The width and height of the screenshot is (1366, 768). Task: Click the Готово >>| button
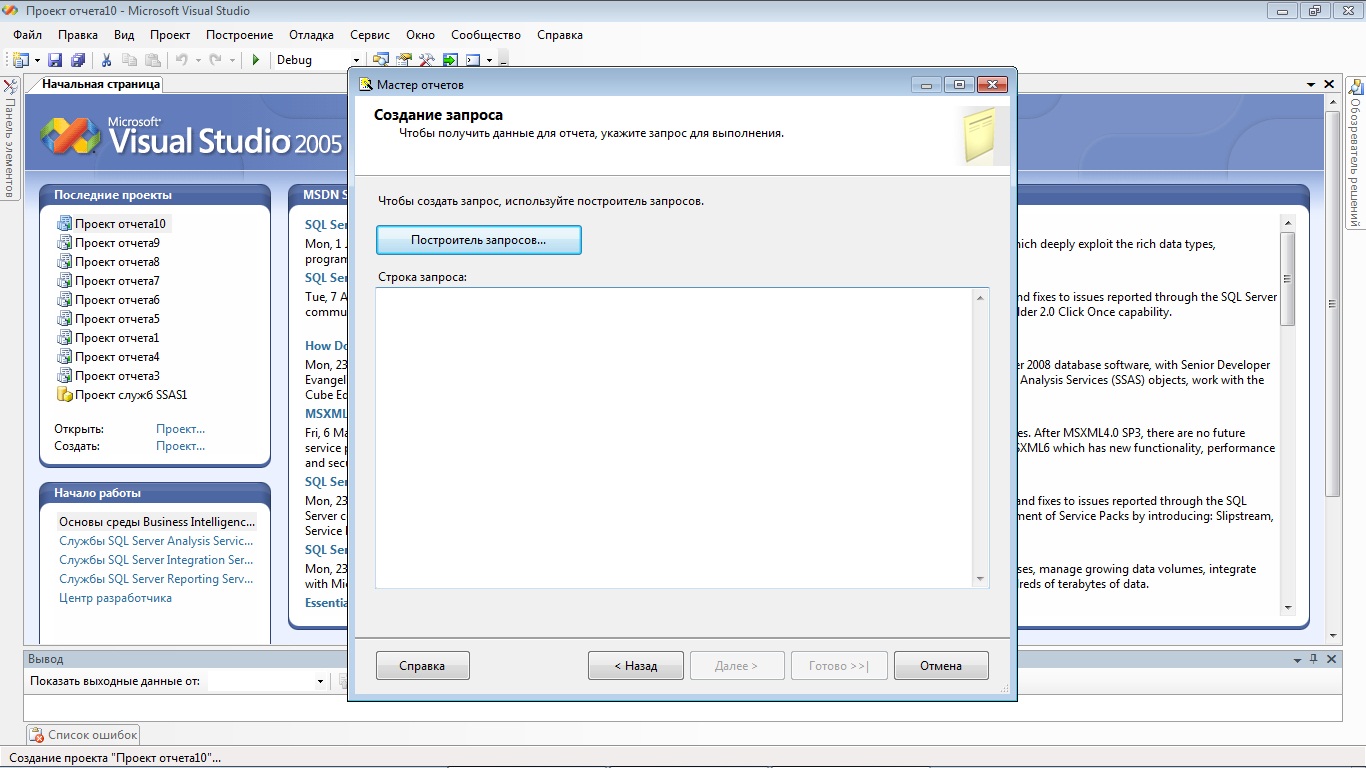[x=839, y=666]
